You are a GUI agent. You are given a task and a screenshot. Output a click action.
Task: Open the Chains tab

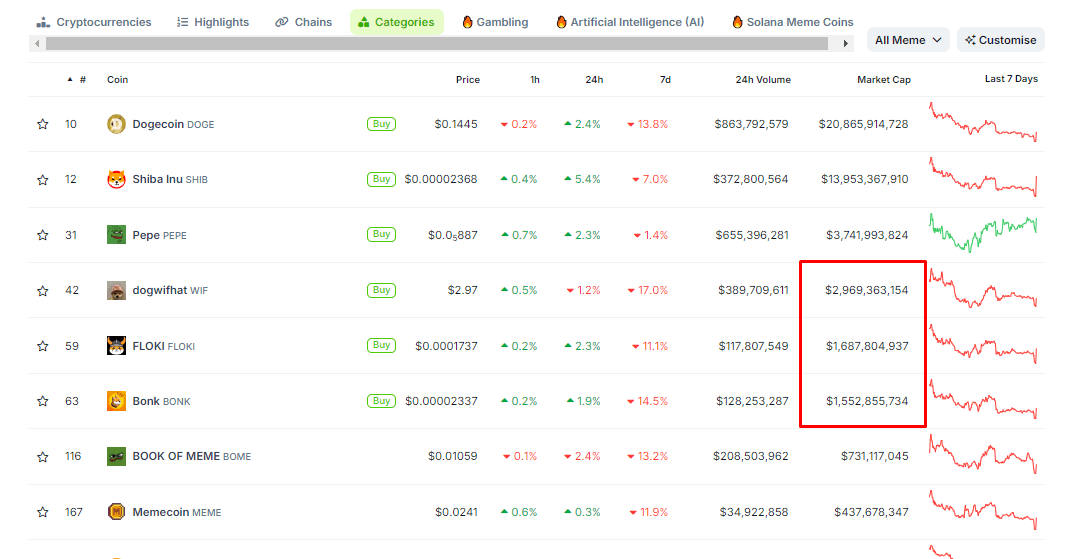(x=303, y=22)
